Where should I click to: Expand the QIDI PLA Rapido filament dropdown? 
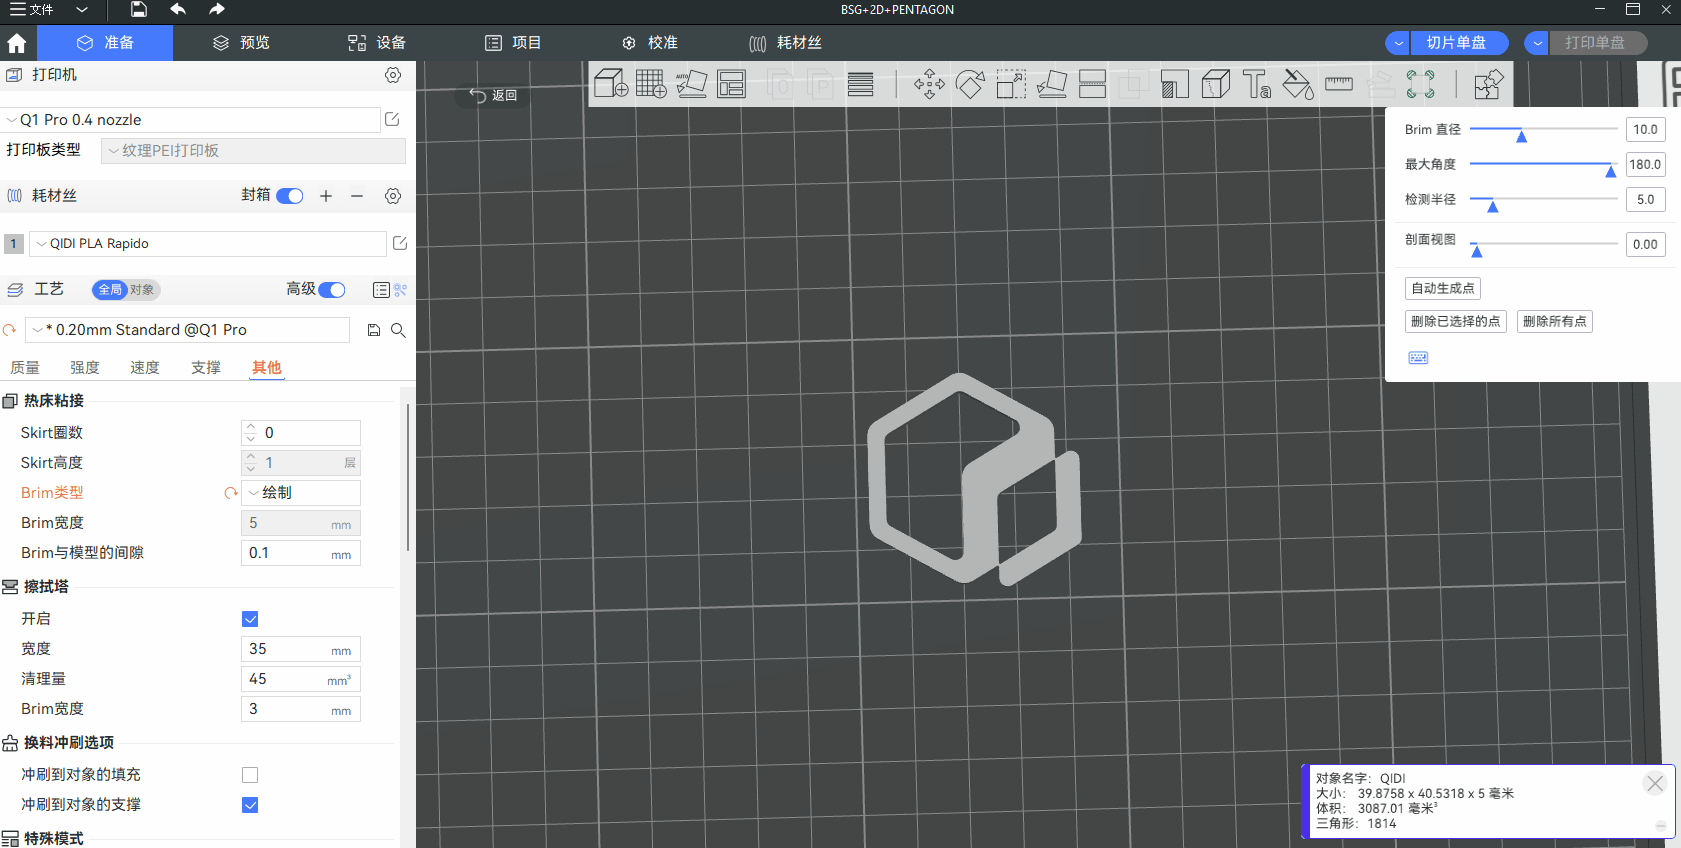tap(207, 244)
